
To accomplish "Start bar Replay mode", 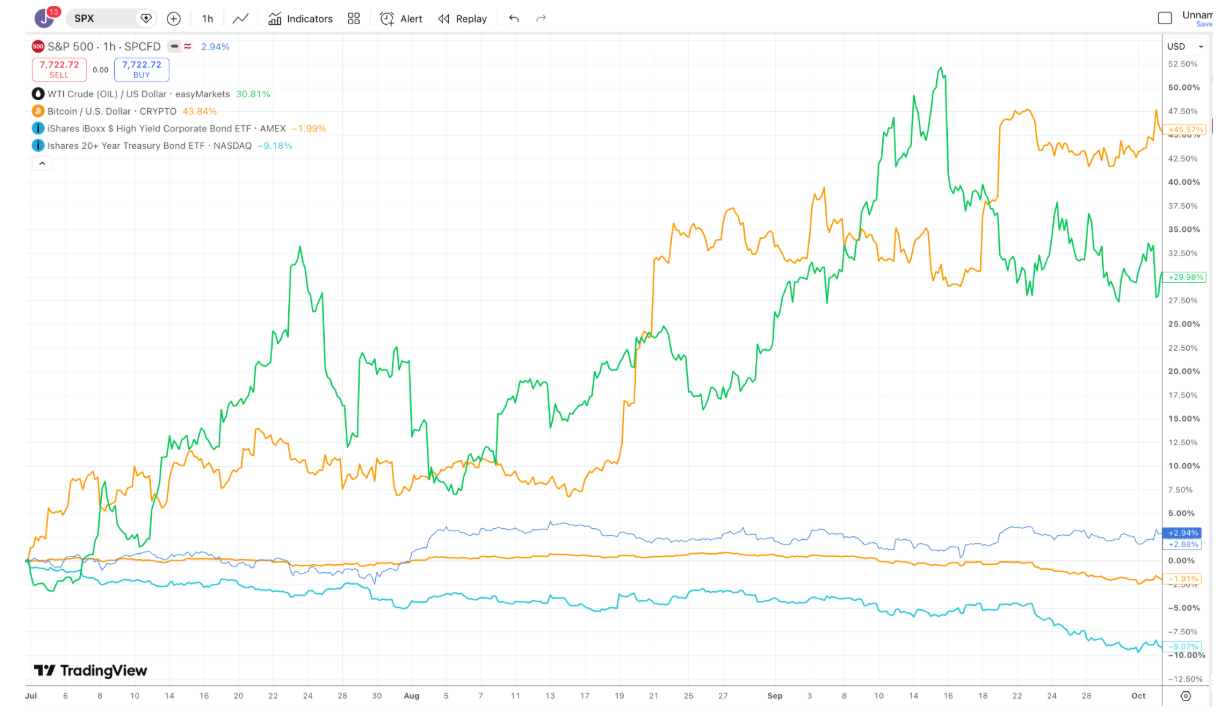I will pyautogui.click(x=463, y=18).
